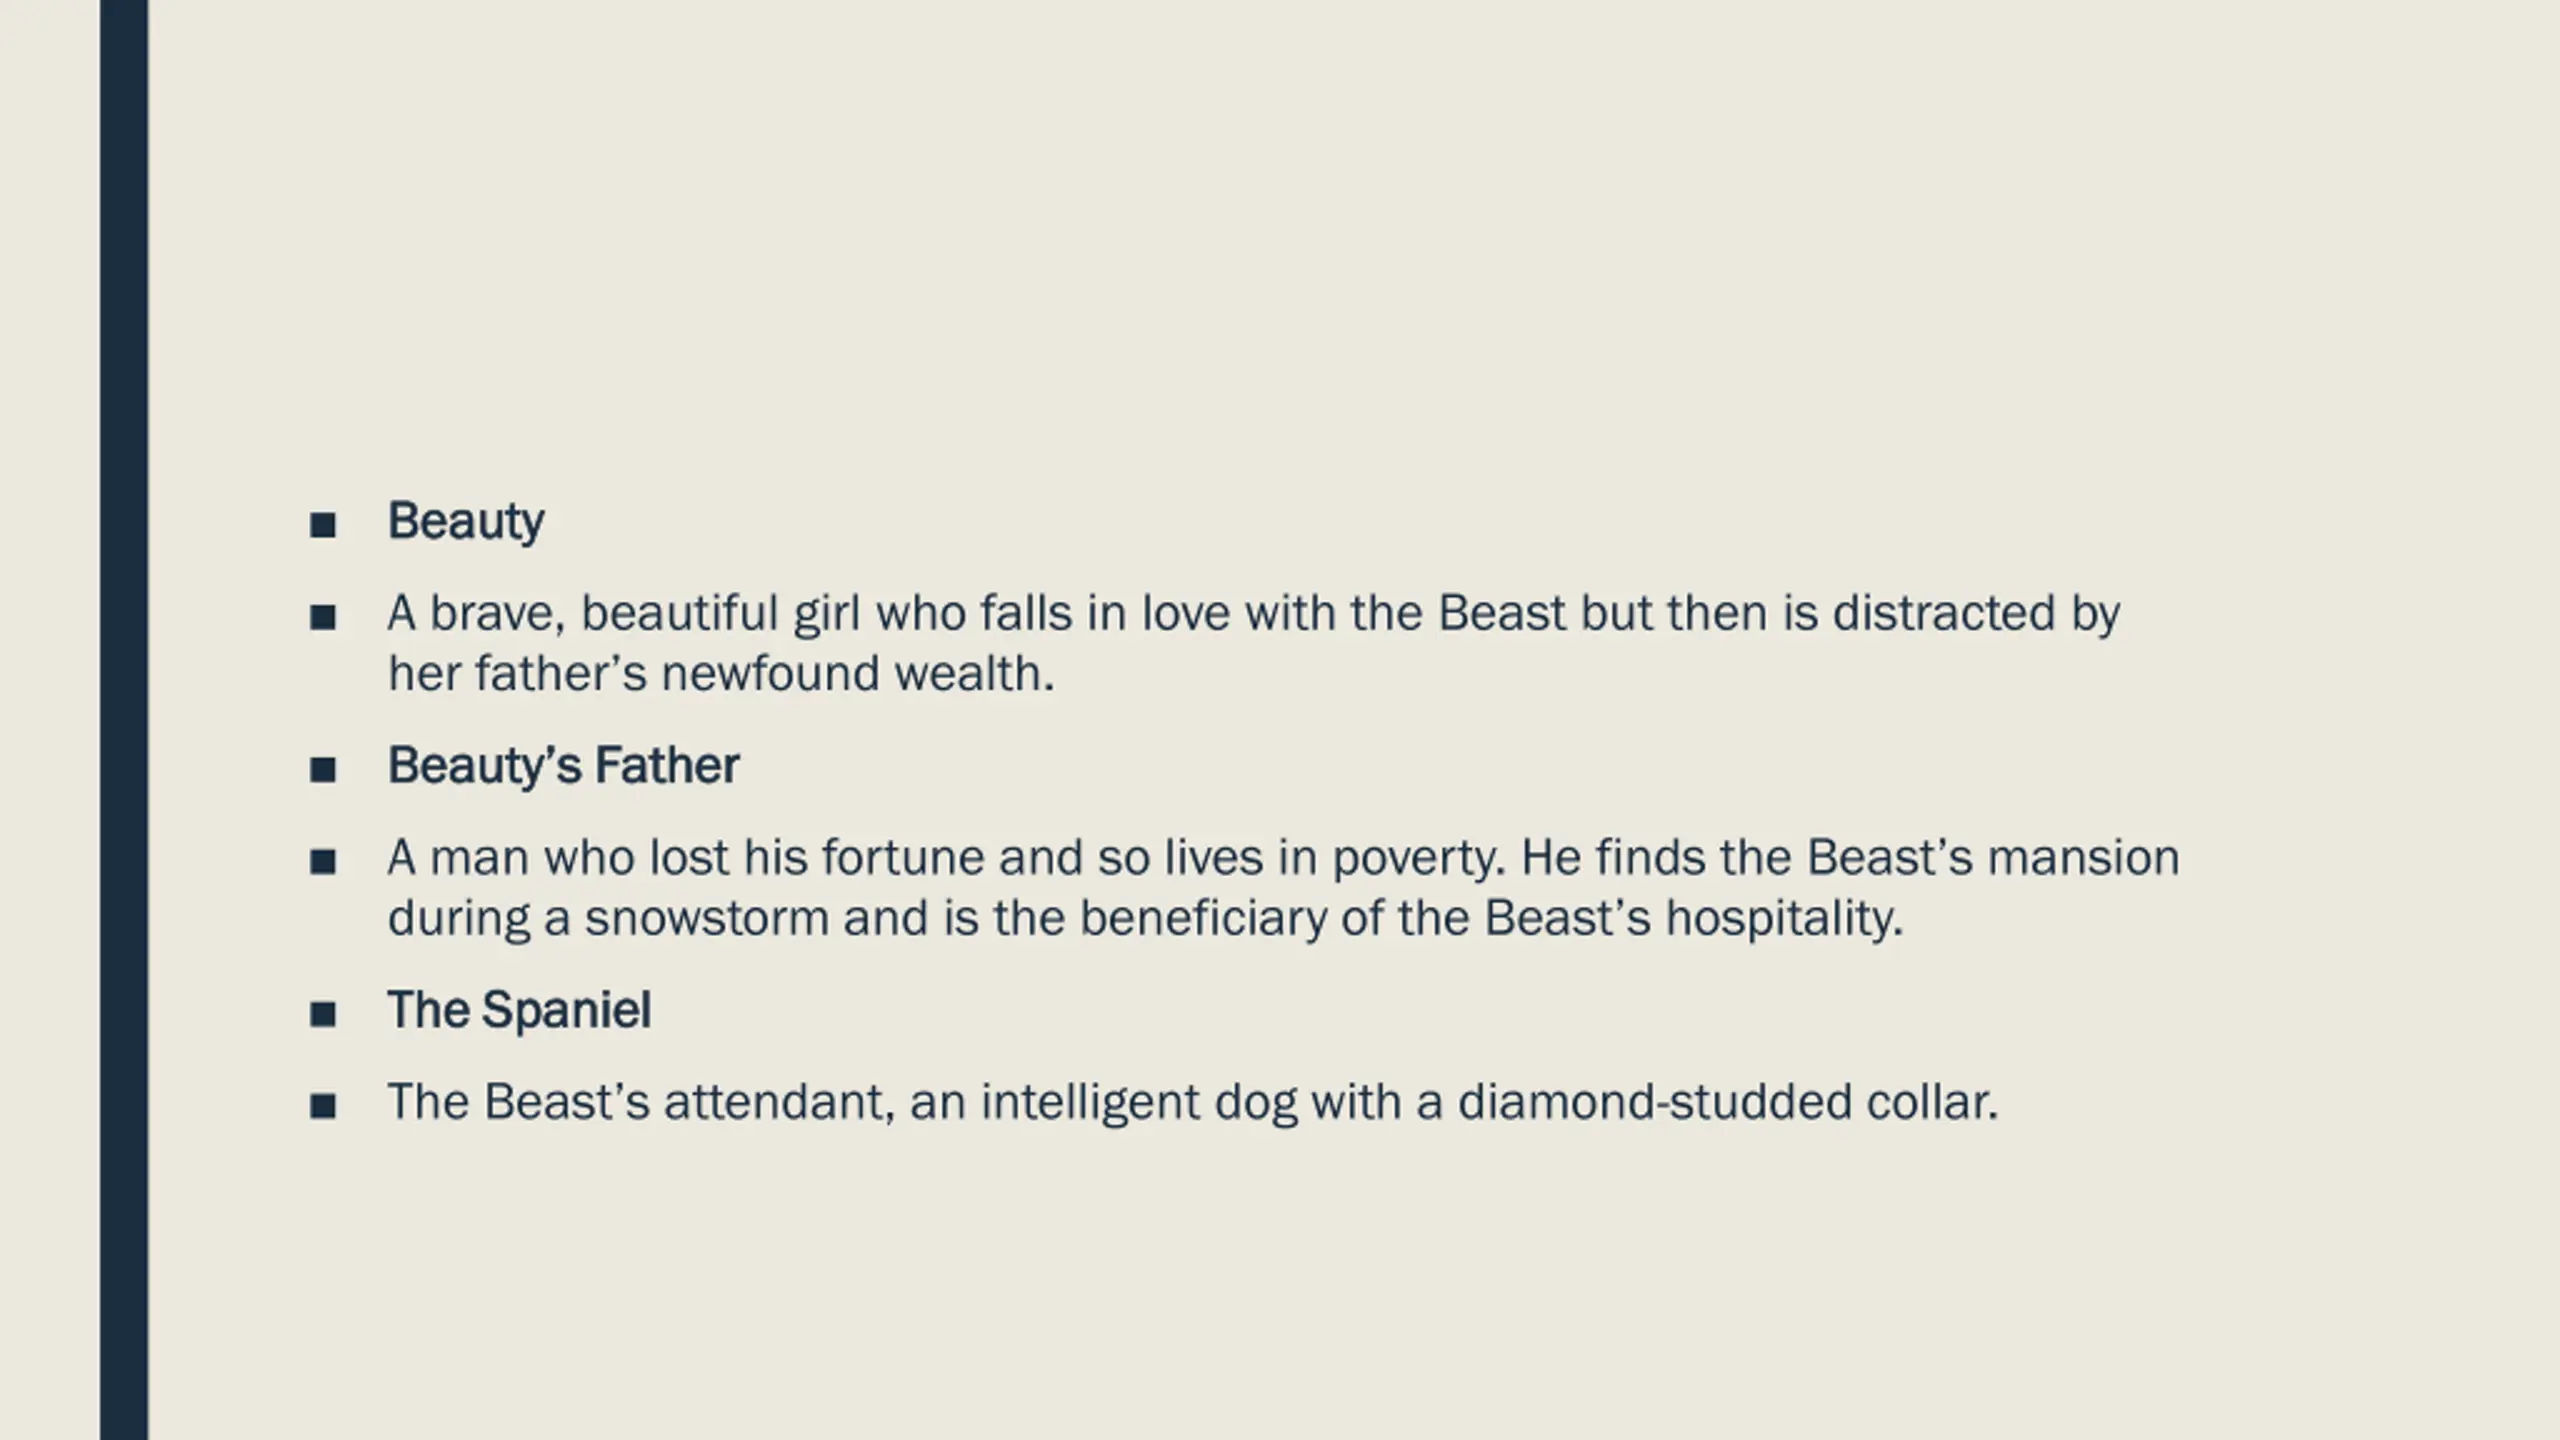
Task: Click the word 'intelligent' in the Spaniel description
Action: (1089, 1104)
